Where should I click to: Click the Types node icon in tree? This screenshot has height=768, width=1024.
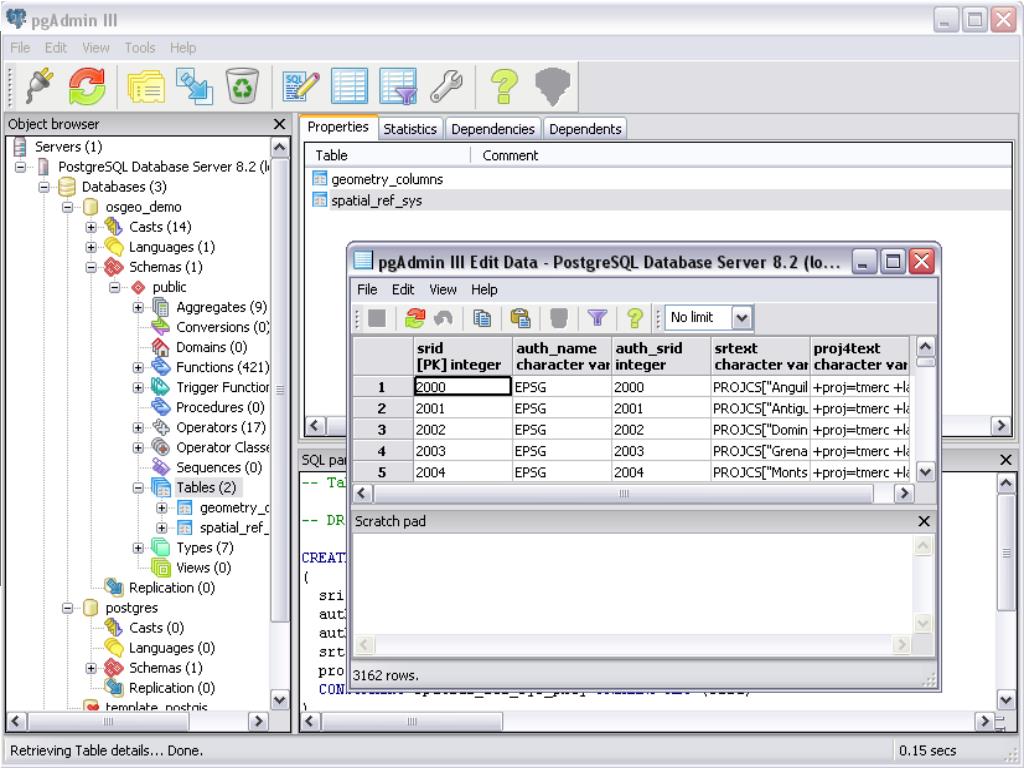point(161,547)
